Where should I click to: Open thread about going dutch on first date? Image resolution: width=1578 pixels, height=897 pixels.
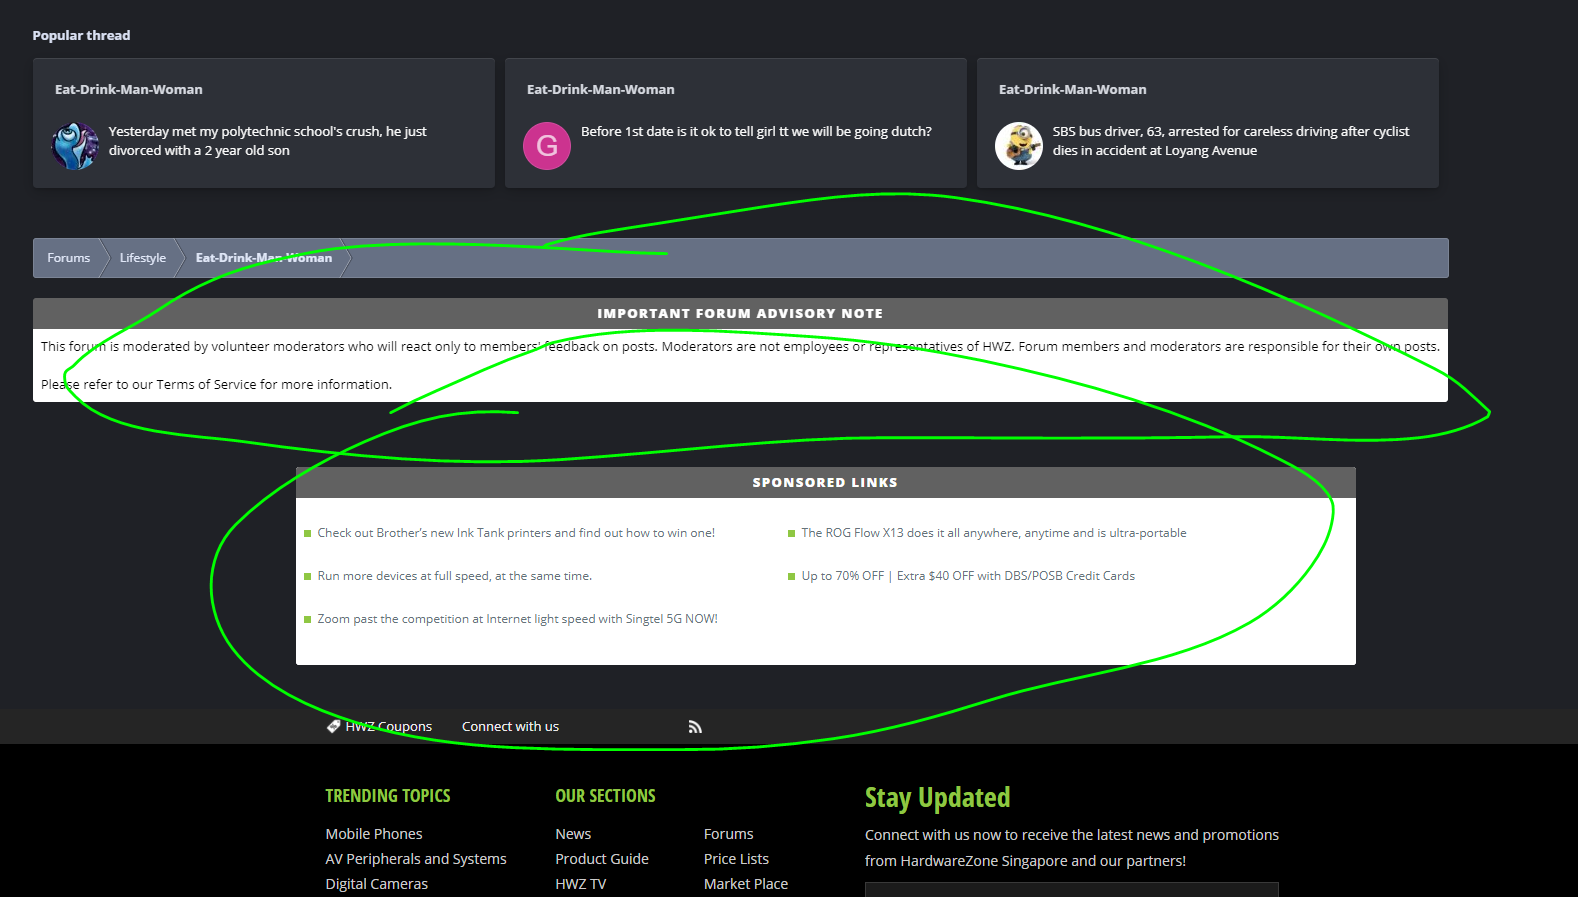point(756,131)
